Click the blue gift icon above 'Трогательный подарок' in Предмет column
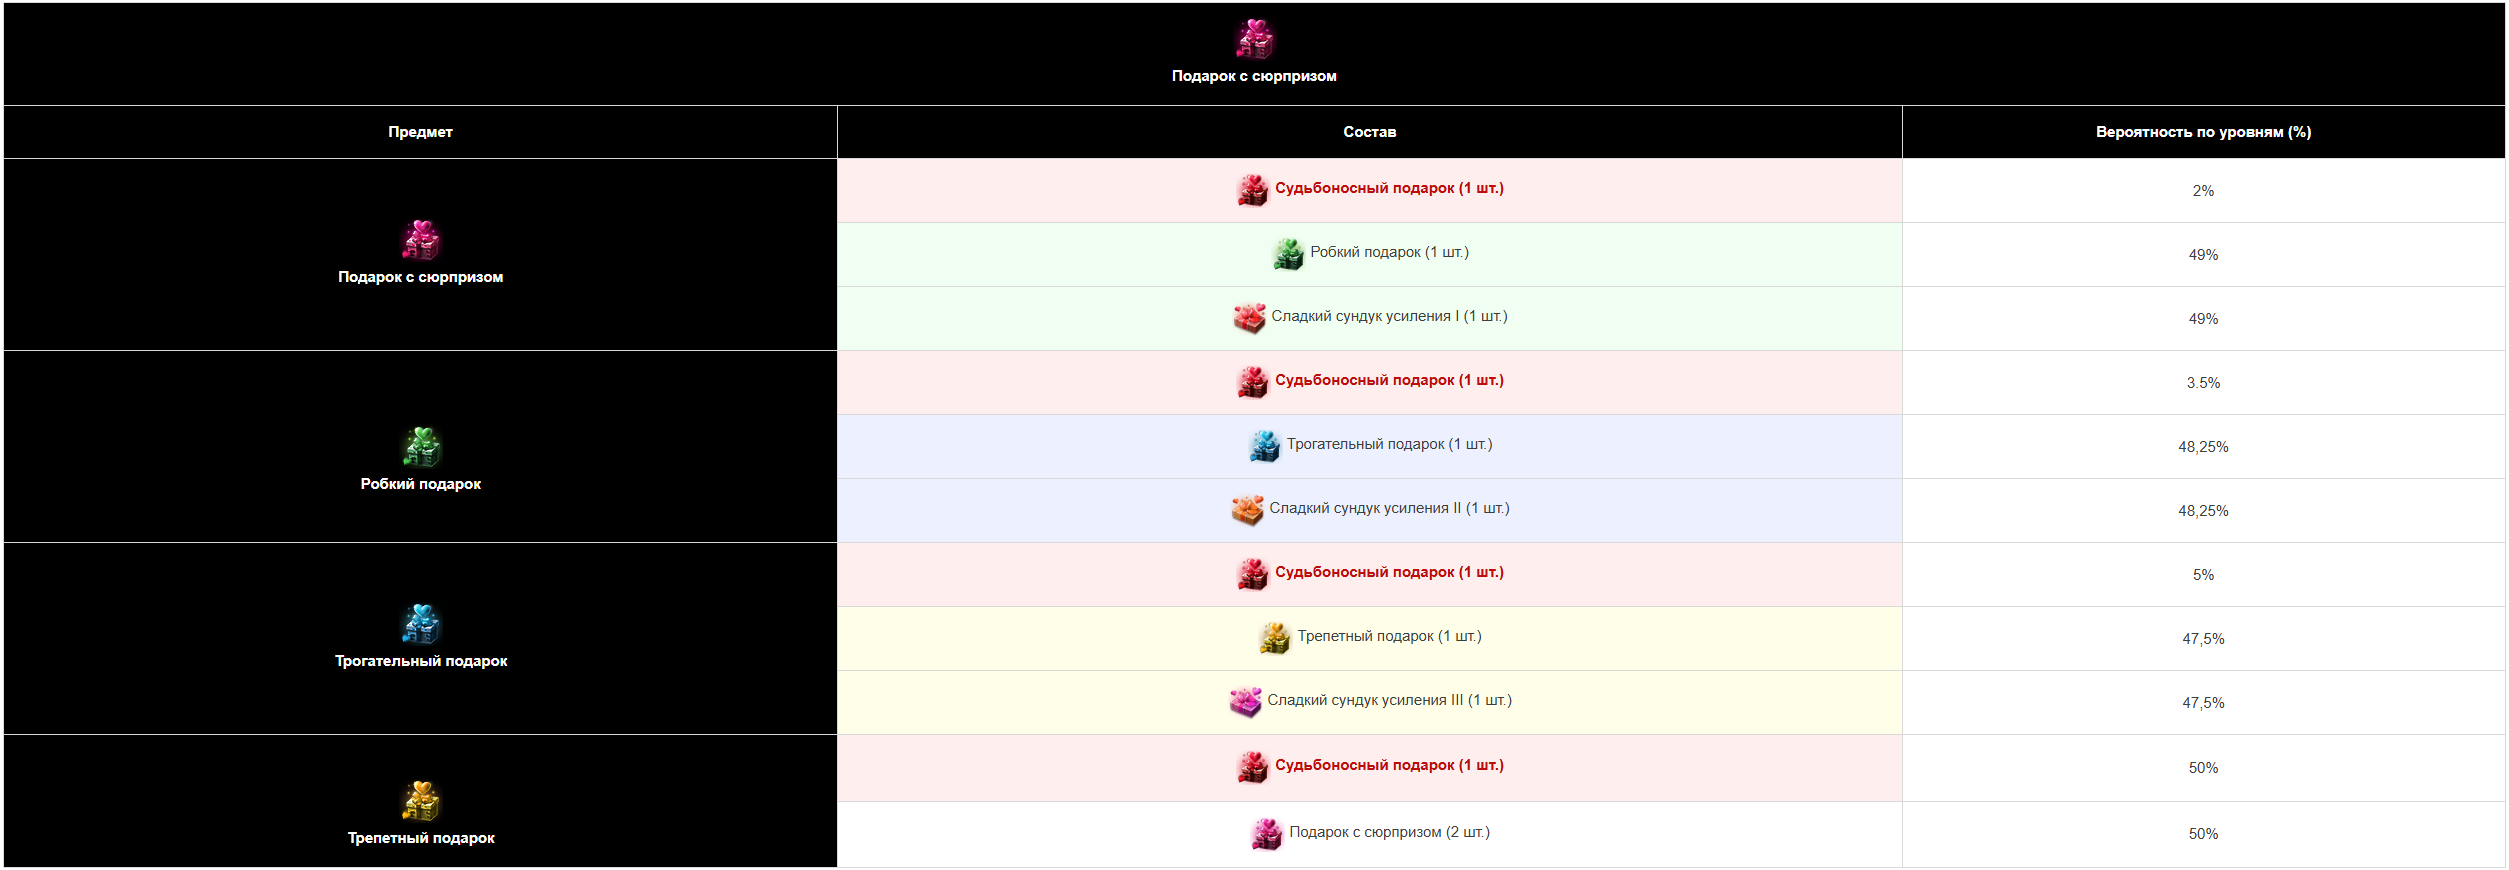The height and width of the screenshot is (870, 2509). 421,624
